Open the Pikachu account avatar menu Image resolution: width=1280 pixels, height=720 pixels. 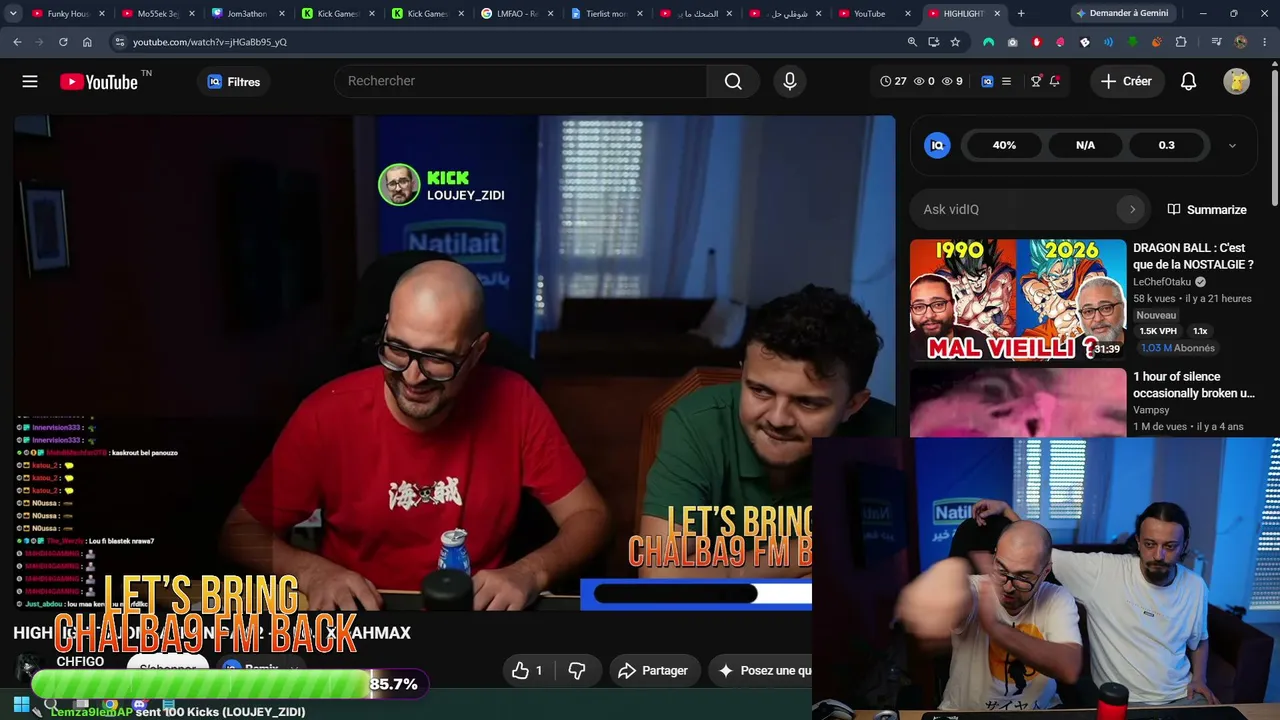pyautogui.click(x=1237, y=82)
